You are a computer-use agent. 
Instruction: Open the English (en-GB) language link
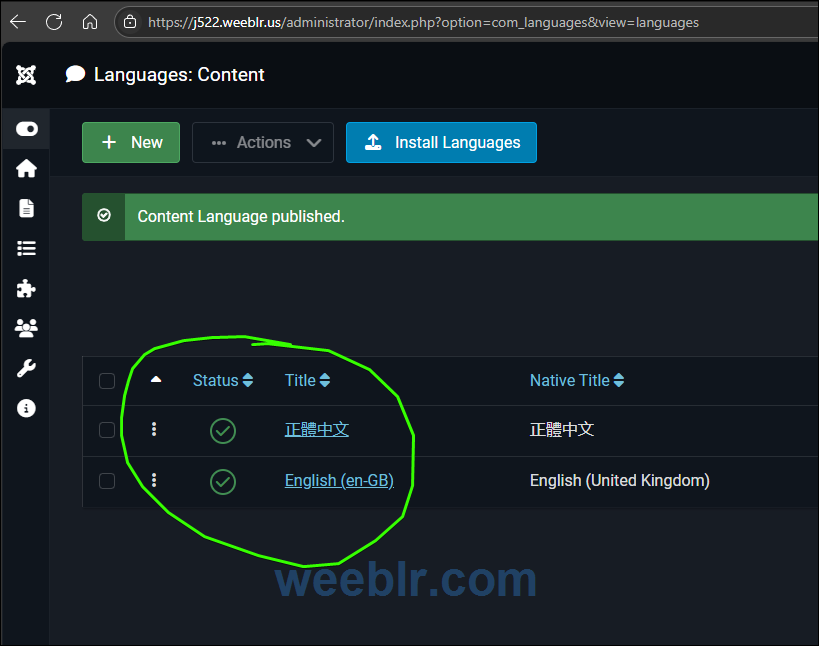pyautogui.click(x=339, y=481)
